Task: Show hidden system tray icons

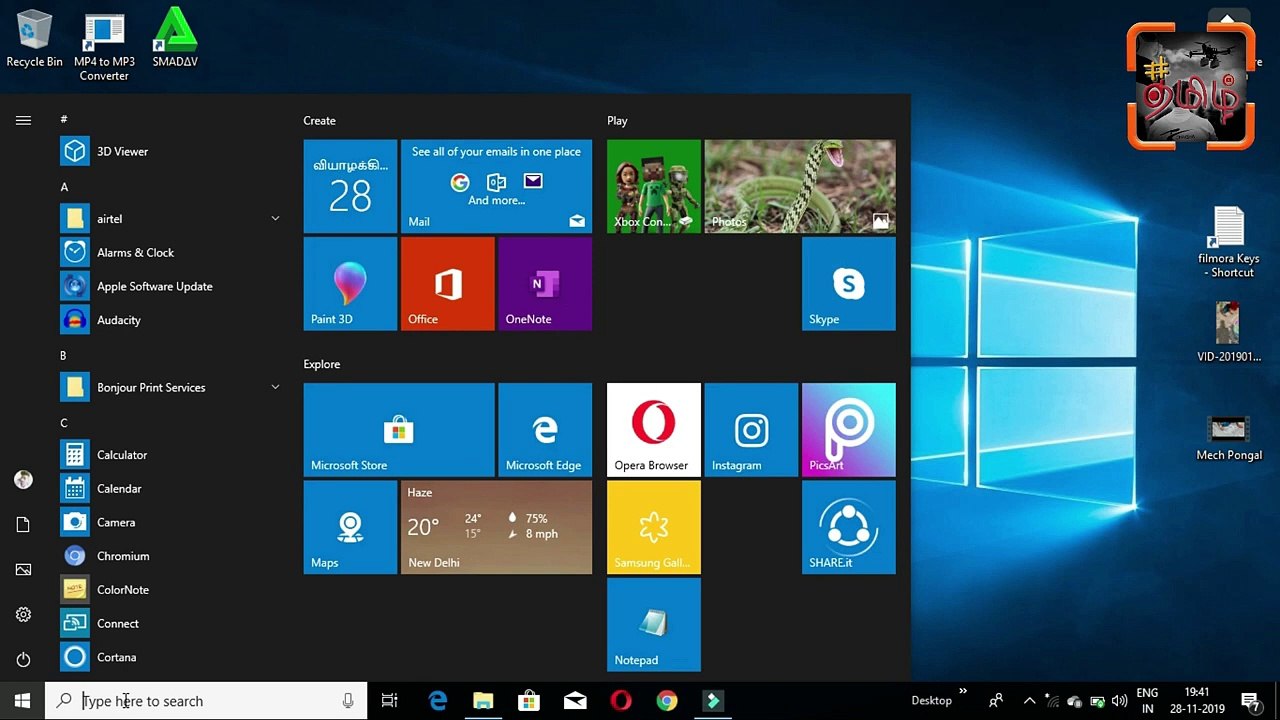Action: 1029,701
